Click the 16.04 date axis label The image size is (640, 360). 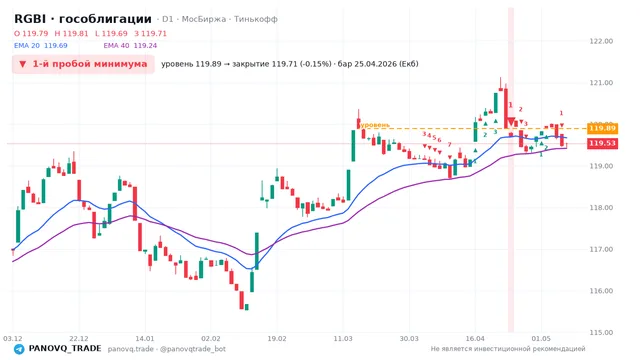[x=475, y=339]
